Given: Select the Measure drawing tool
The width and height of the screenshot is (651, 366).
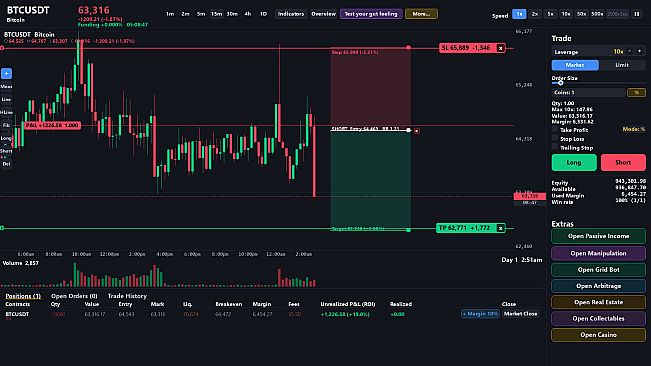Looking at the screenshot, I should [x=6, y=86].
